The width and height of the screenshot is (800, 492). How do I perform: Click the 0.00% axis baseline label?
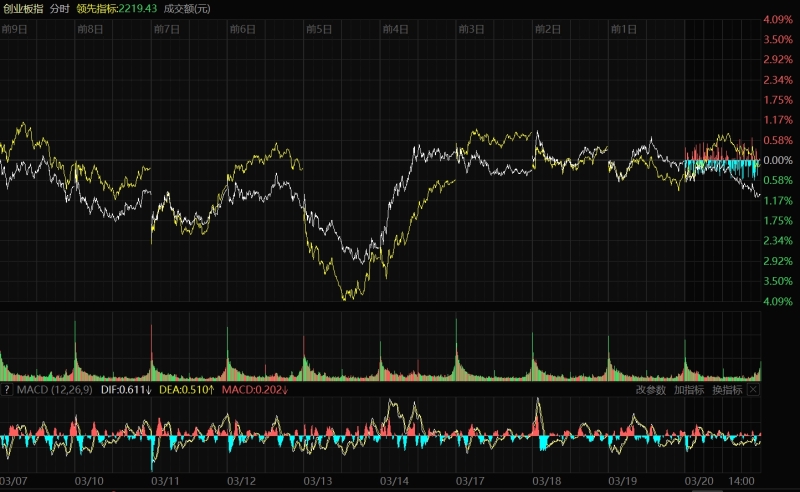click(778, 160)
